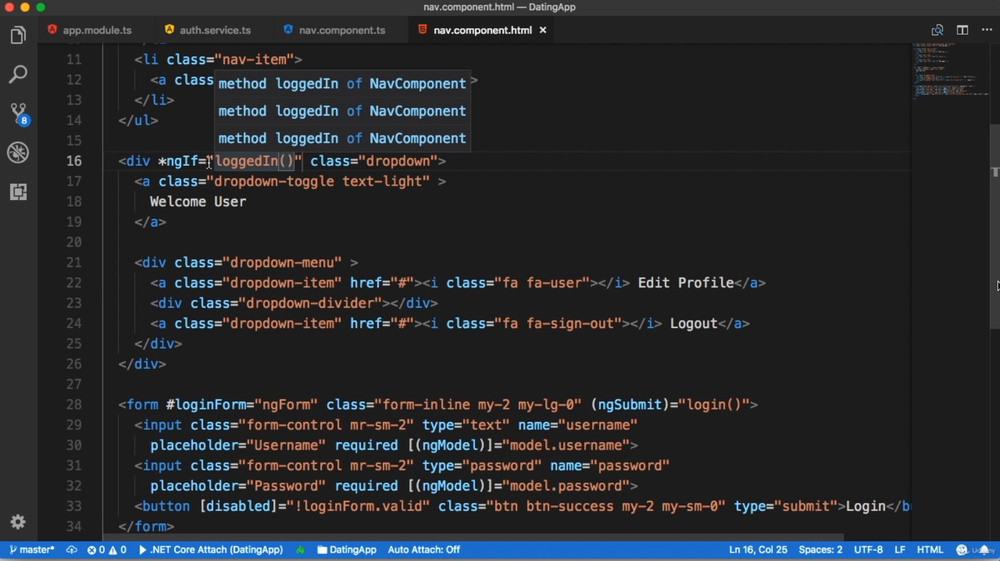The height and width of the screenshot is (561, 1000).
Task: Open the Manage gear settings menu
Action: coord(18,522)
